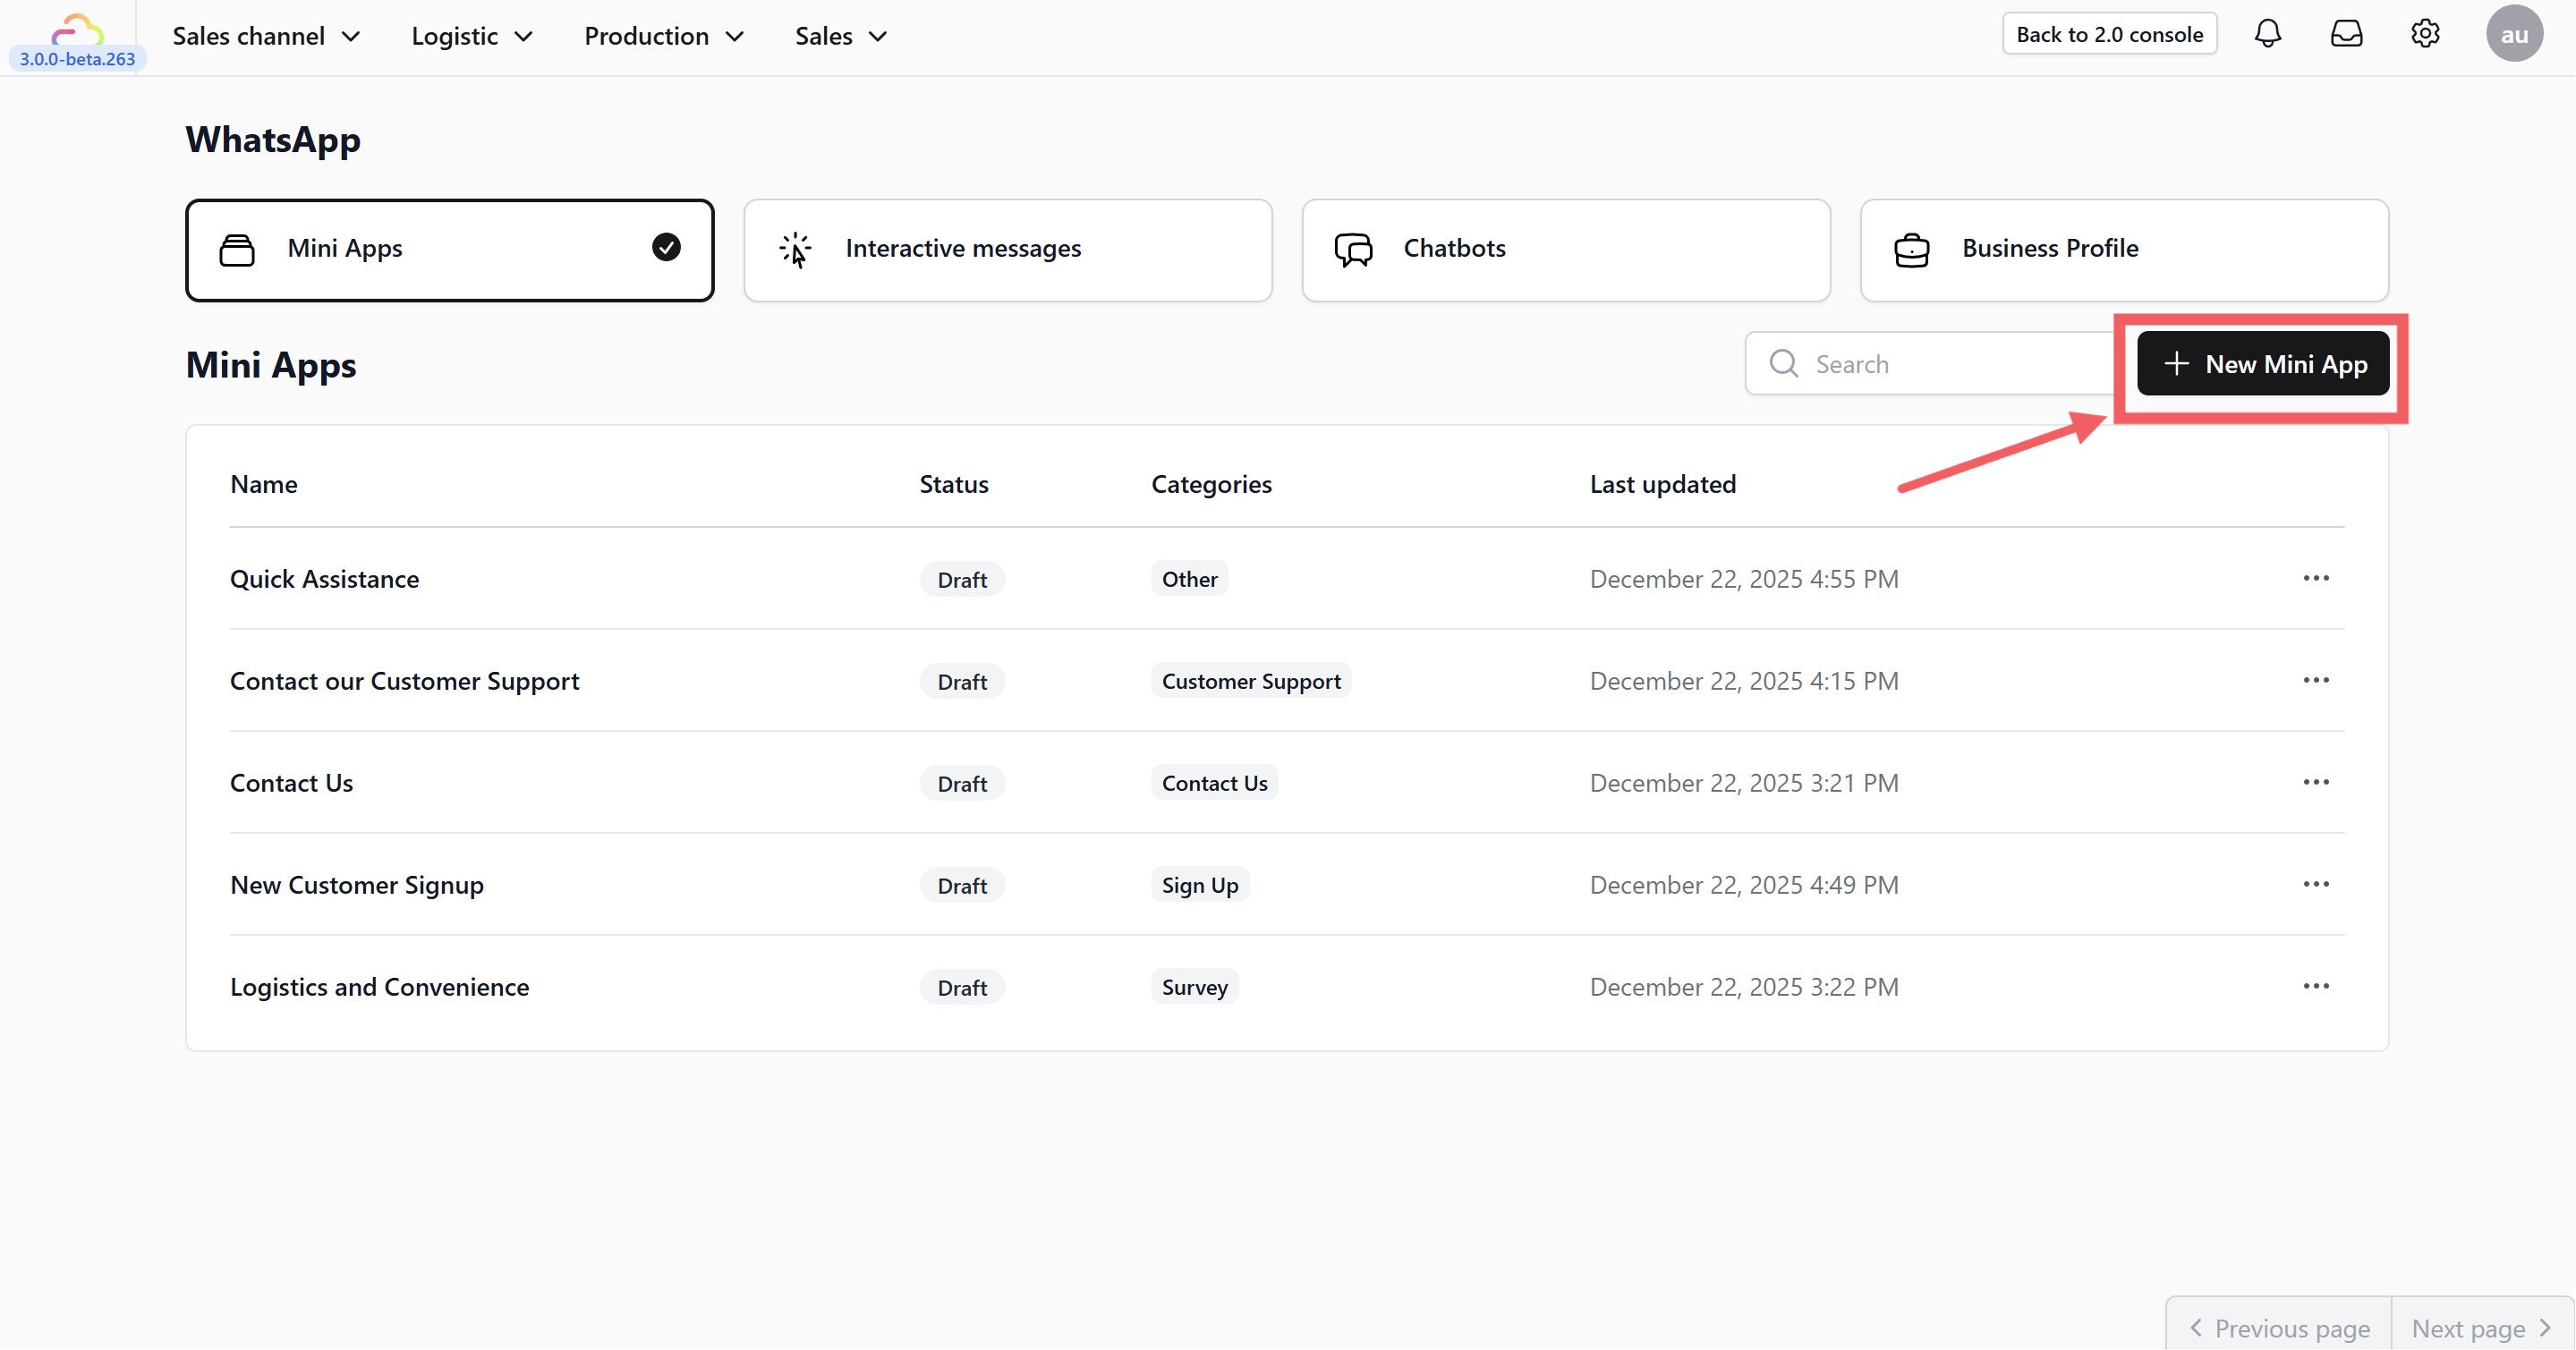
Task: Click the Chatbots speech bubble icon
Action: click(1353, 250)
